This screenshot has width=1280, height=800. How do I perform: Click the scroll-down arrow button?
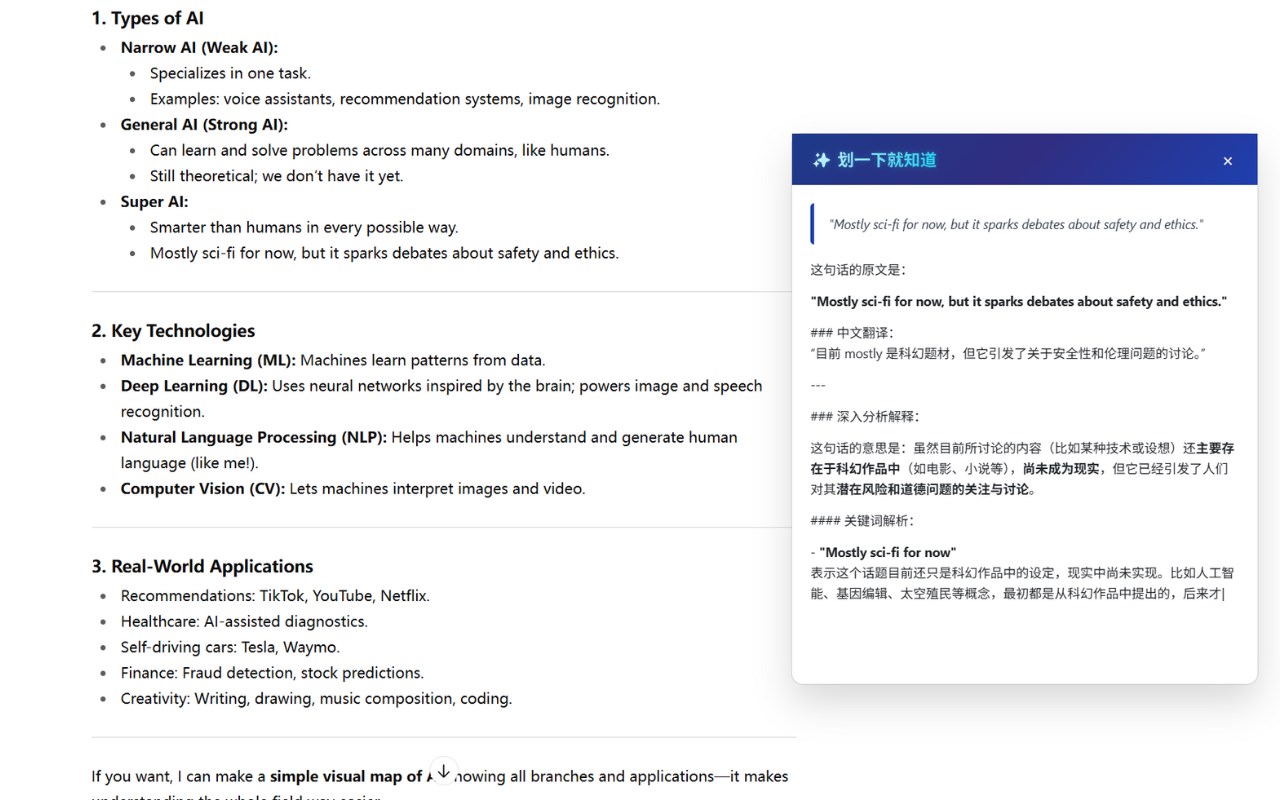tap(443, 772)
